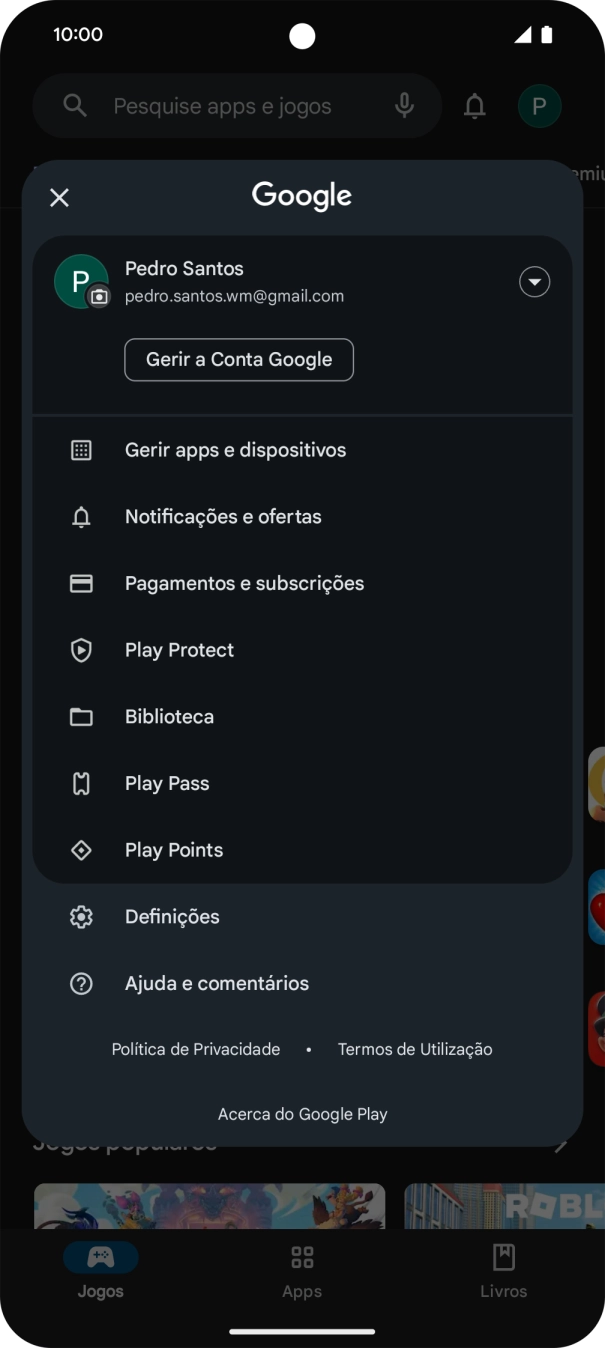Open notifications bell in search bar
Viewport: 605px width, 1348px height.
[474, 105]
